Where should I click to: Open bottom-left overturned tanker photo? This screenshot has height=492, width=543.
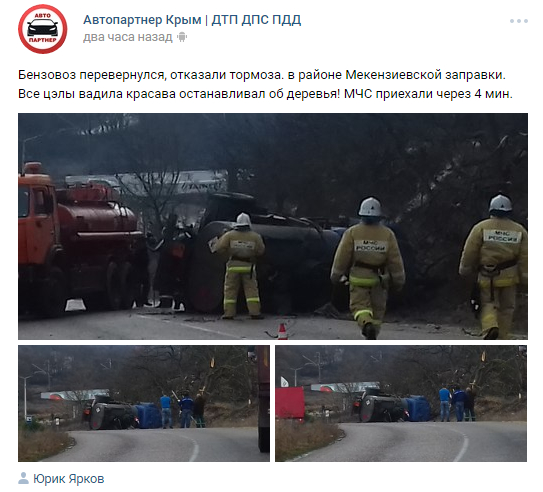pos(144,403)
